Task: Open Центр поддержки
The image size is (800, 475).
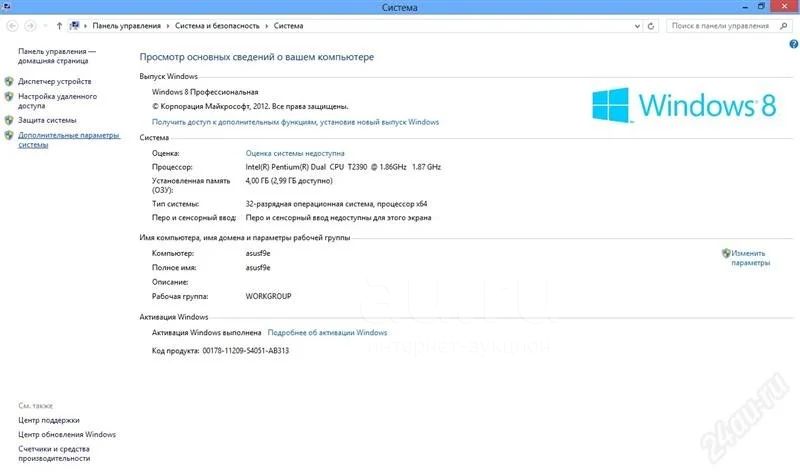Action: click(x=48, y=420)
